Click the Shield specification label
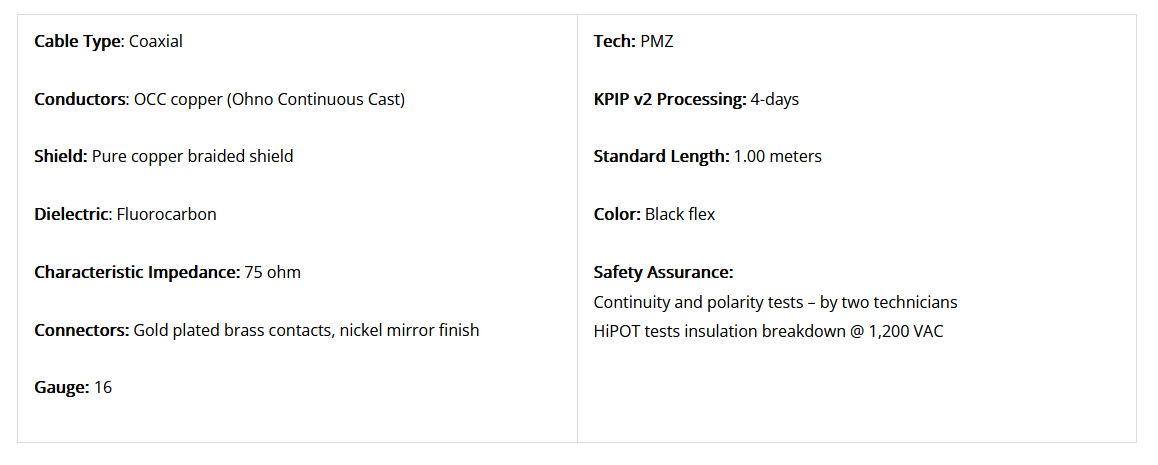 (x=61, y=156)
